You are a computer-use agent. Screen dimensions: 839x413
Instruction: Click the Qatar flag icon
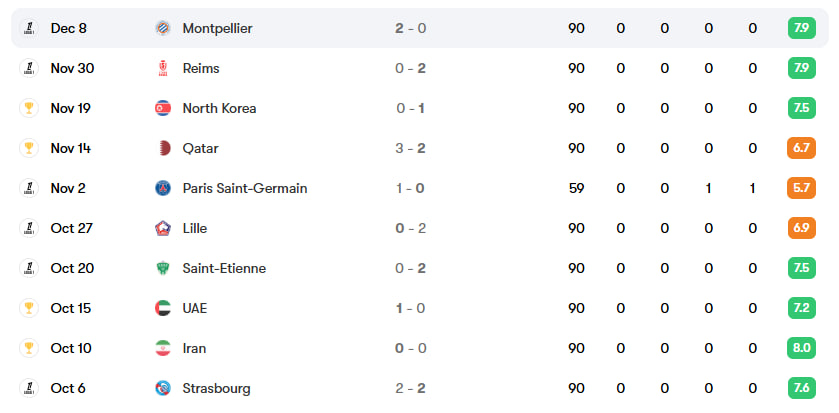tap(163, 148)
